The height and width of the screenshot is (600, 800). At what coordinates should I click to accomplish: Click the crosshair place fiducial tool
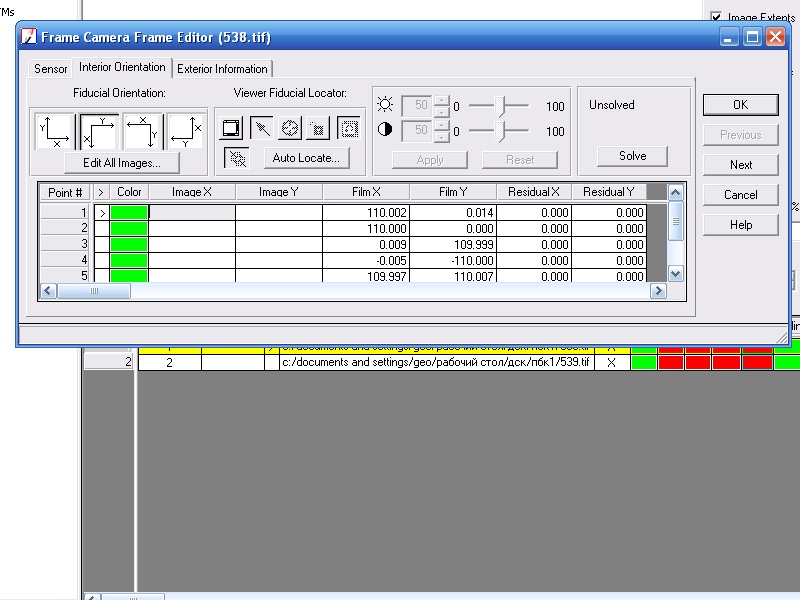coord(290,128)
